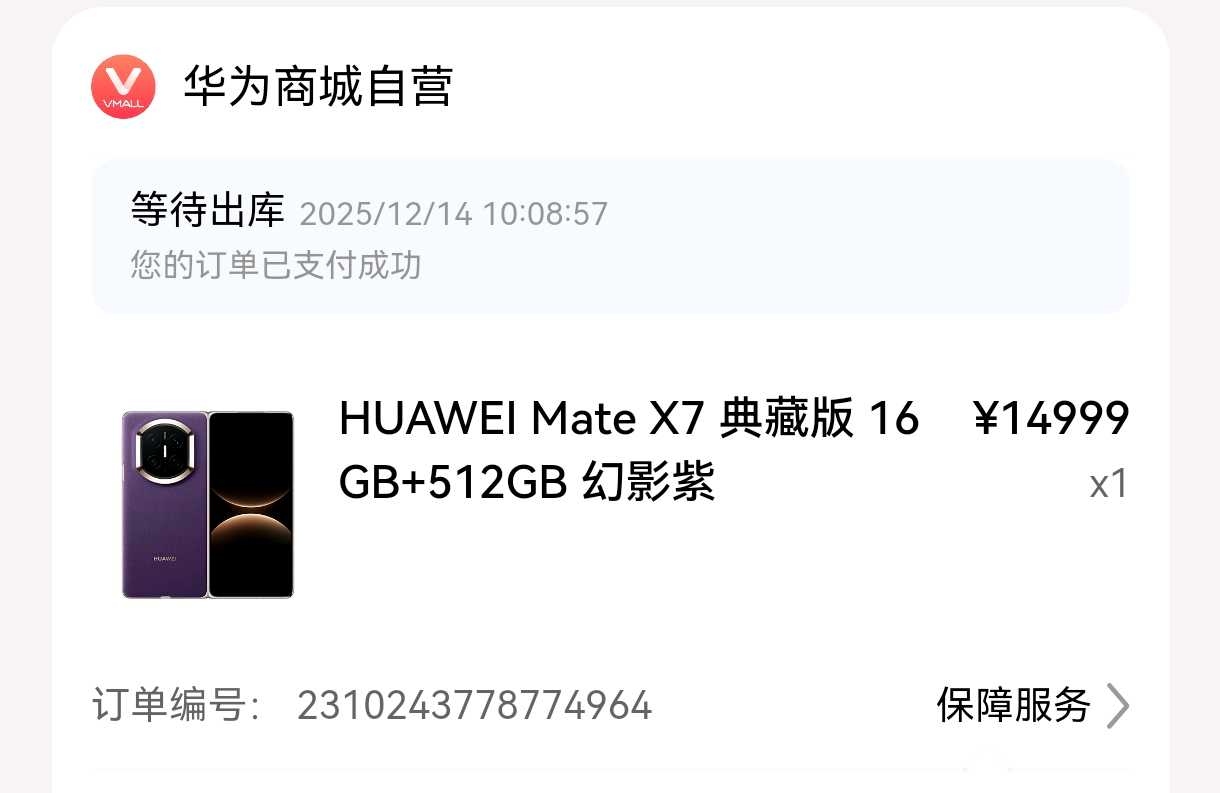Select order number 2310243778774964
This screenshot has width=1220, height=793.
[x=475, y=706]
